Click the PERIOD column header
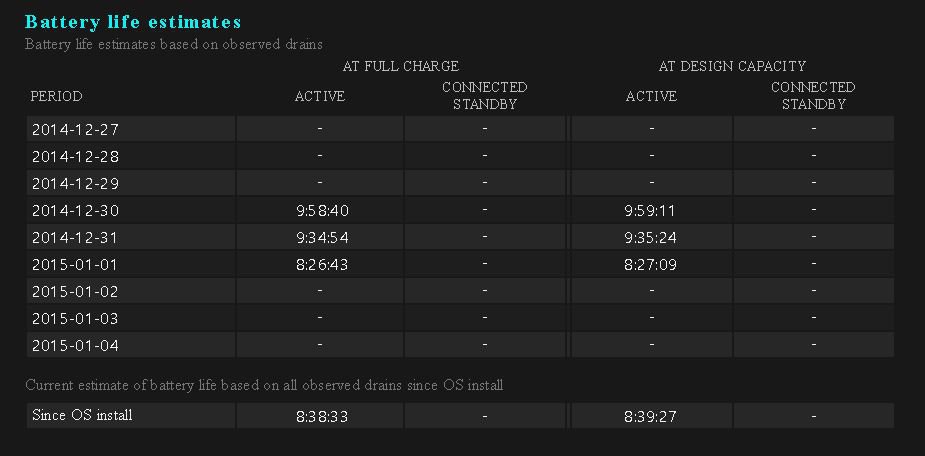 coord(57,97)
